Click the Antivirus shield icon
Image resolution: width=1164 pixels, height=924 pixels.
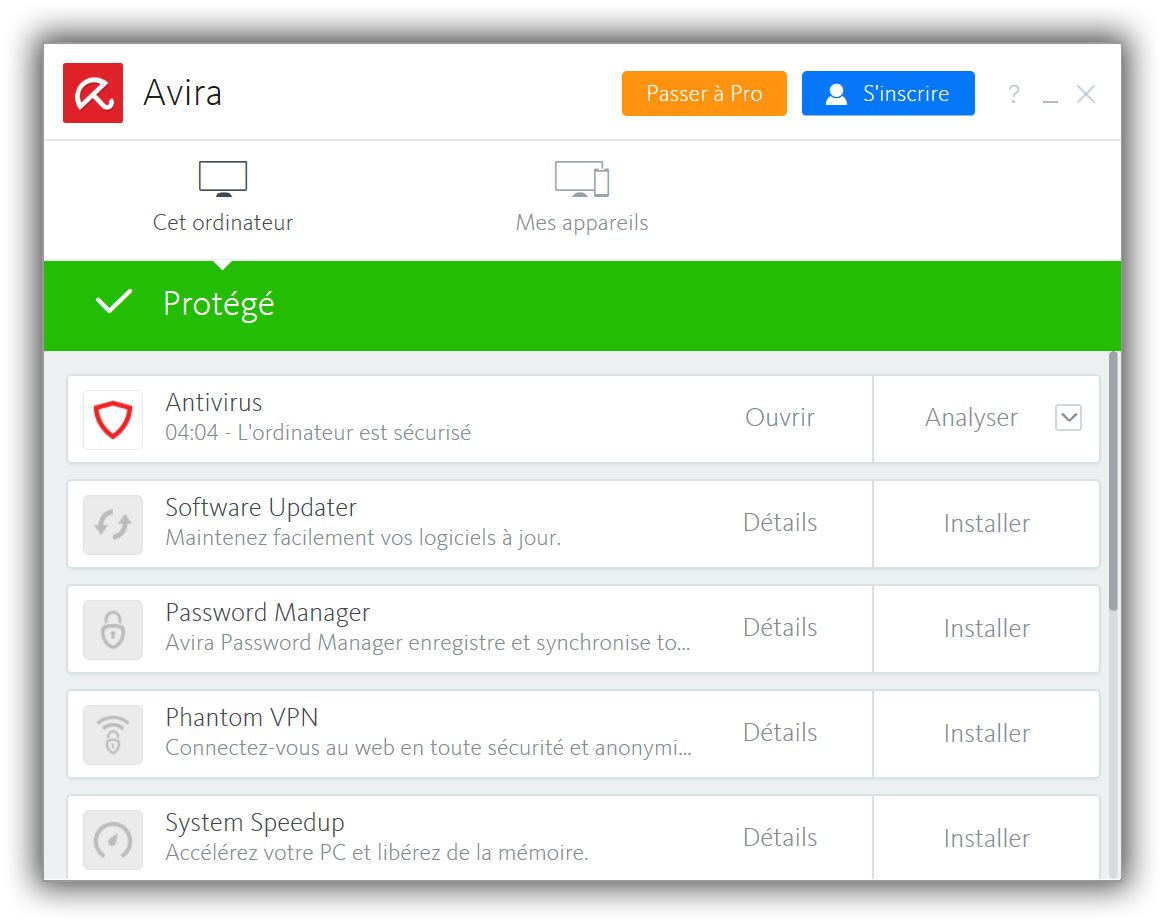tap(113, 419)
